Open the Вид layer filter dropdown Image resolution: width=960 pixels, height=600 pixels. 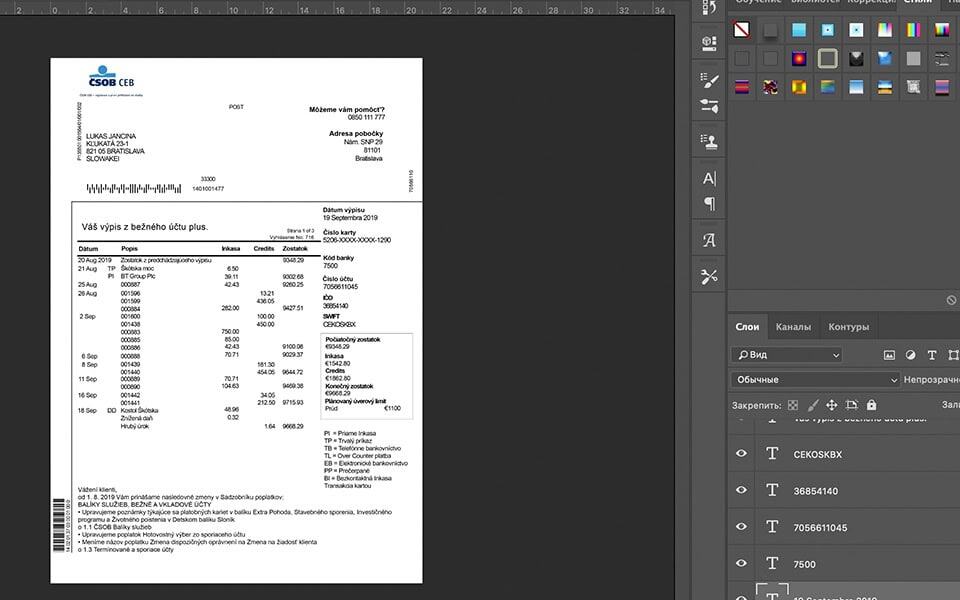(787, 355)
